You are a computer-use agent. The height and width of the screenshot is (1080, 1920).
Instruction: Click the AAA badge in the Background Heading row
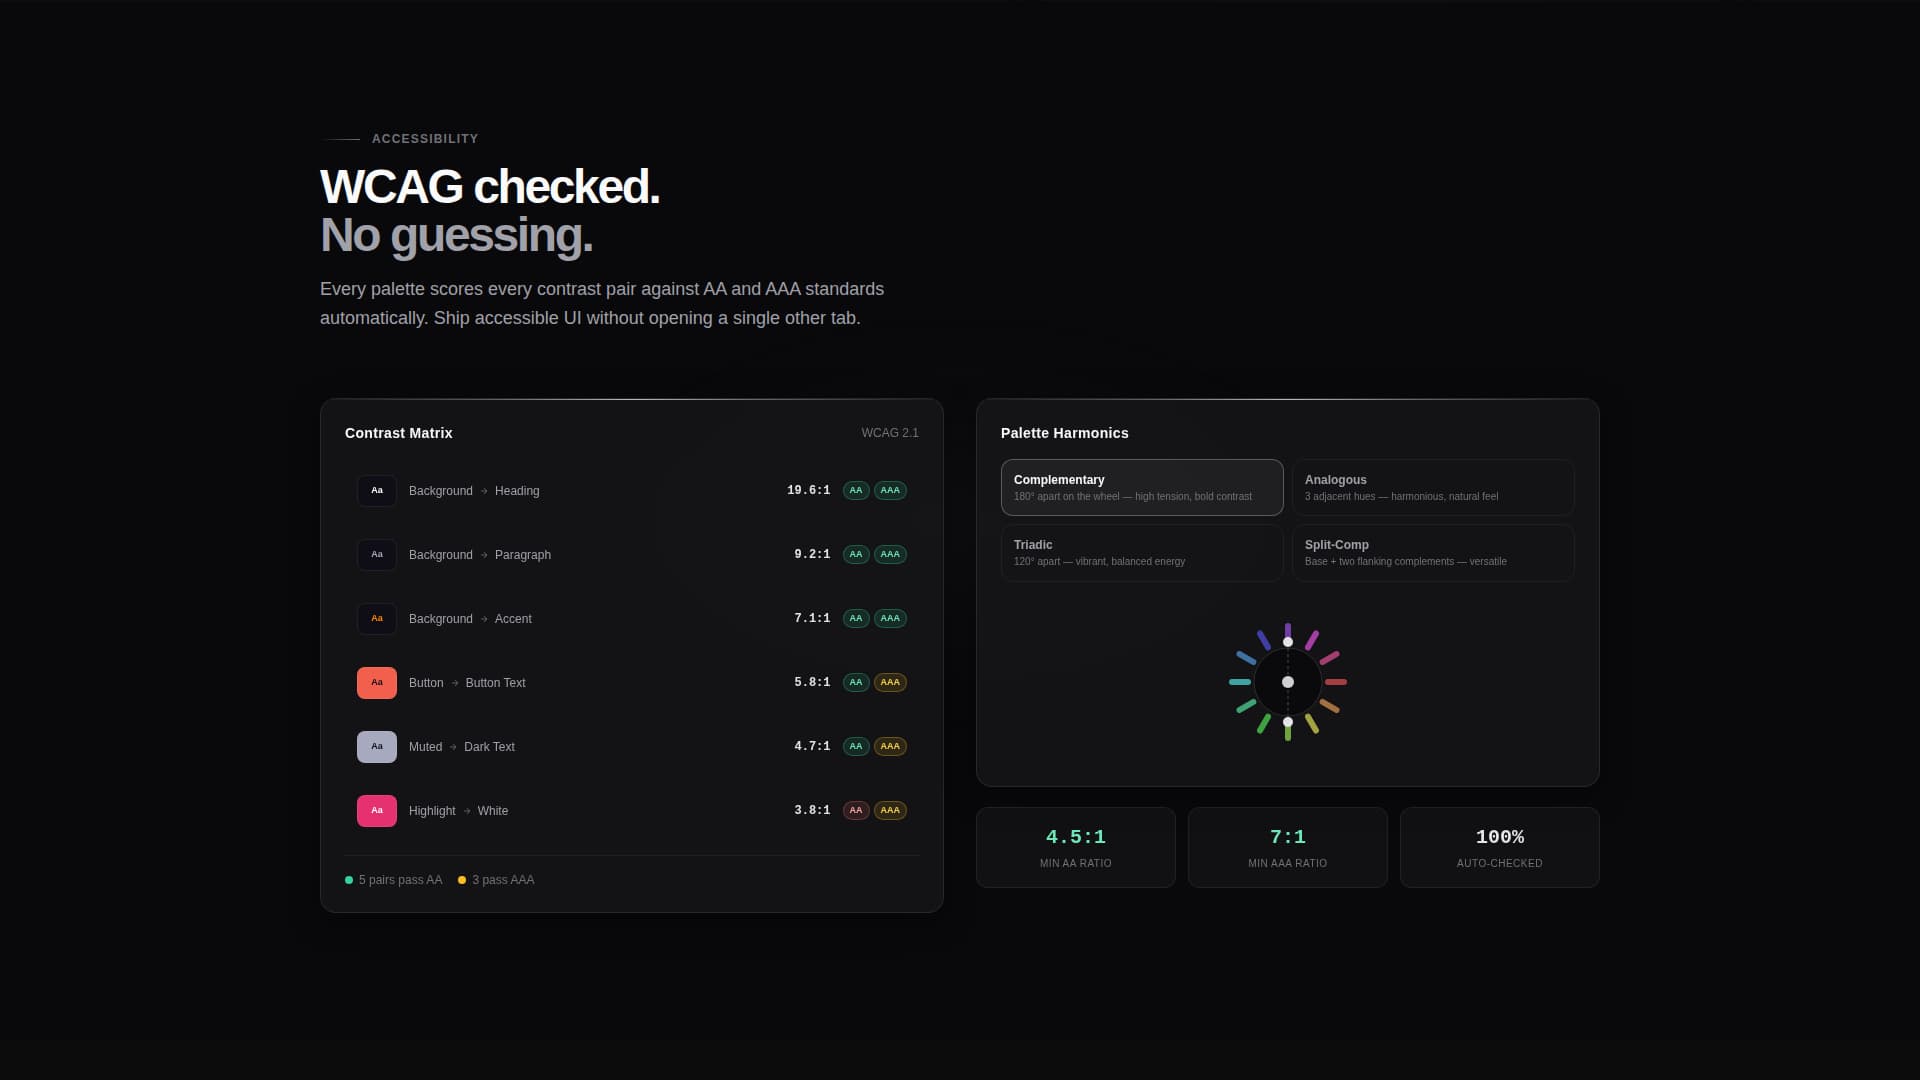coord(890,491)
